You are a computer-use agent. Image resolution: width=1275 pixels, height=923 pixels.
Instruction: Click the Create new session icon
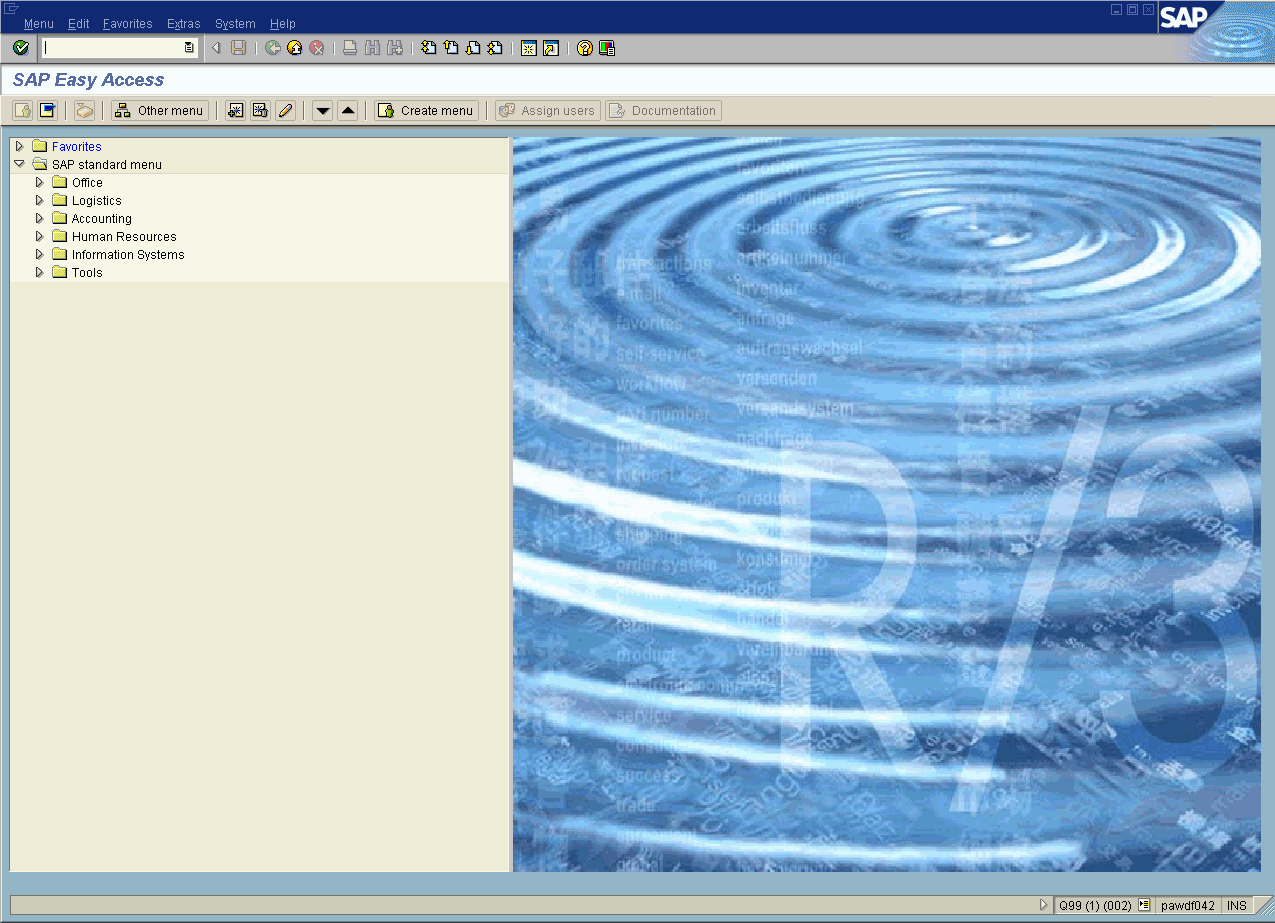(x=528, y=48)
